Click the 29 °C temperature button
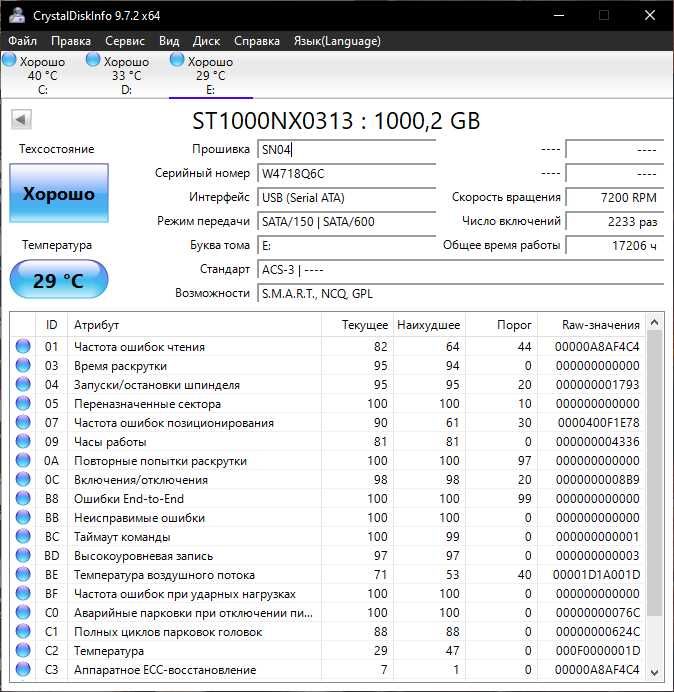 (x=59, y=280)
